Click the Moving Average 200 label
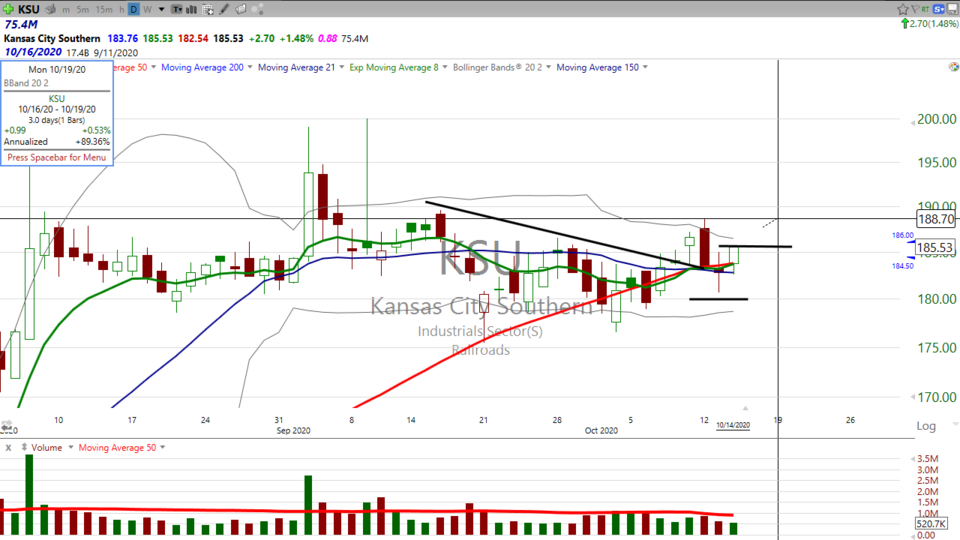960x540 pixels. coord(202,67)
